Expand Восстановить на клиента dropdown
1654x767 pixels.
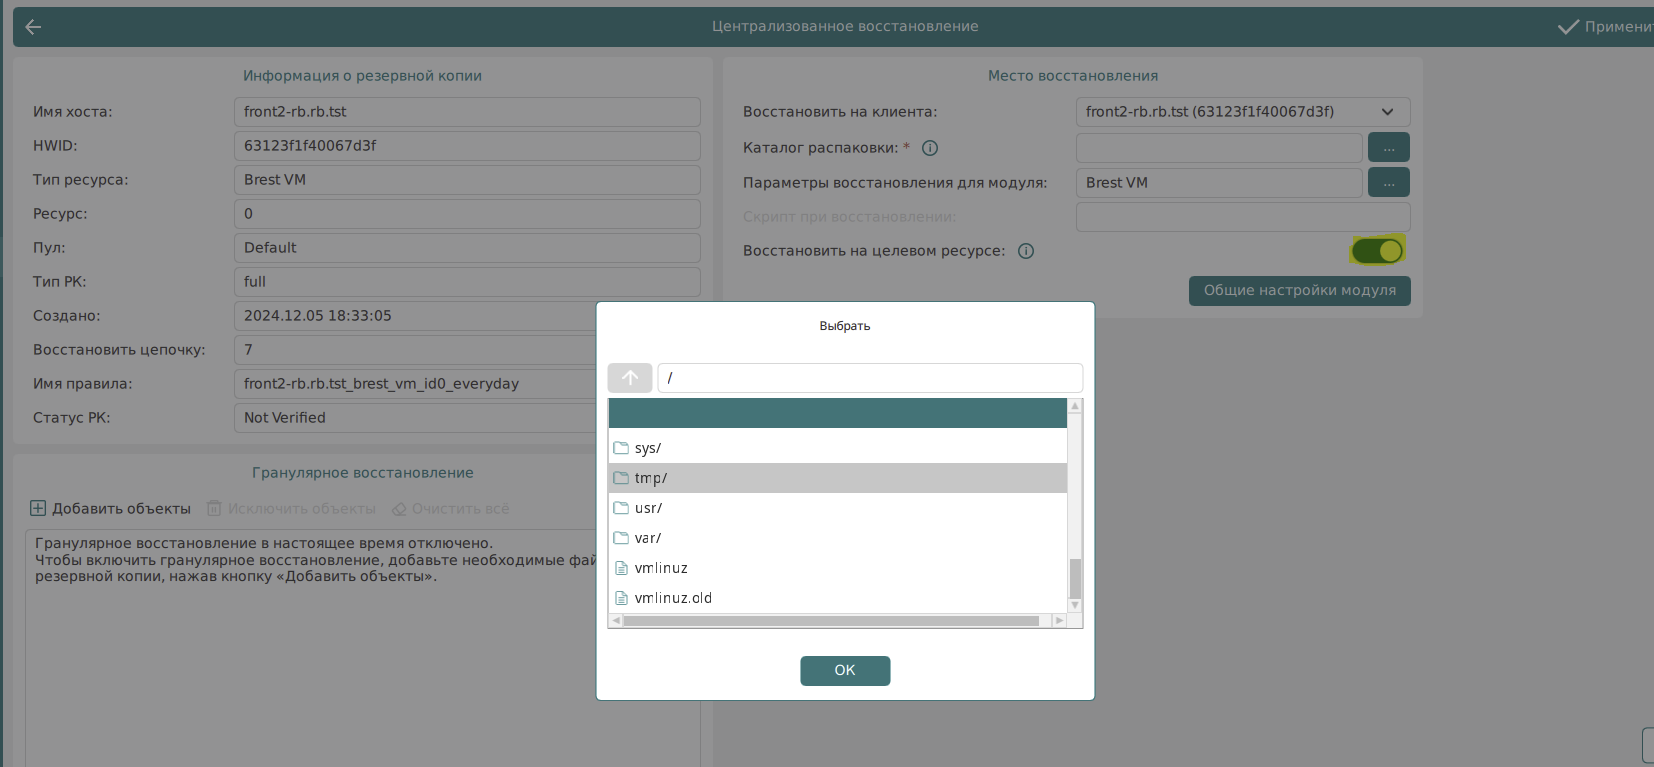pos(1243,112)
